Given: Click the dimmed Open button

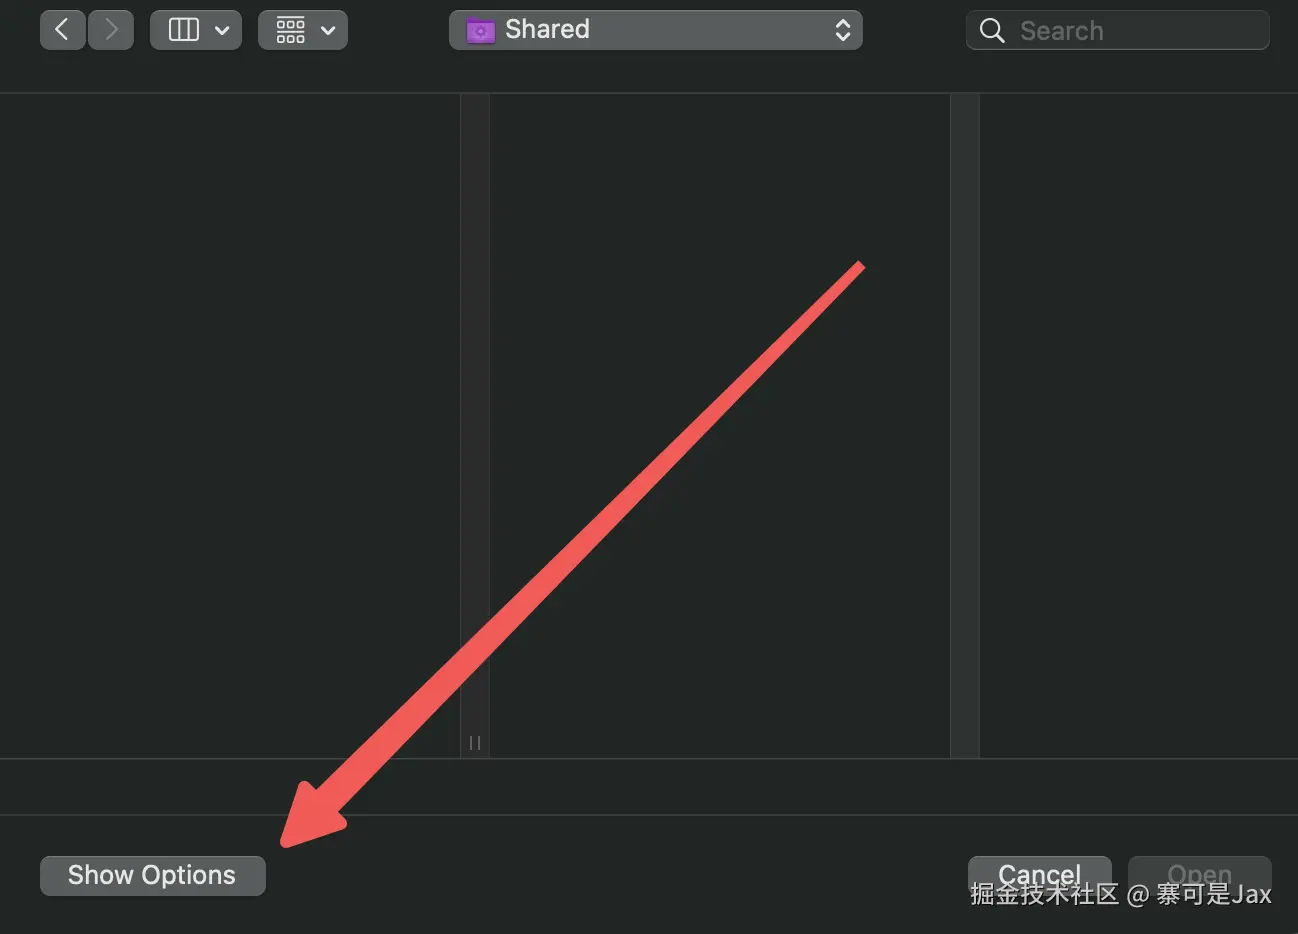Looking at the screenshot, I should click(x=1200, y=875).
